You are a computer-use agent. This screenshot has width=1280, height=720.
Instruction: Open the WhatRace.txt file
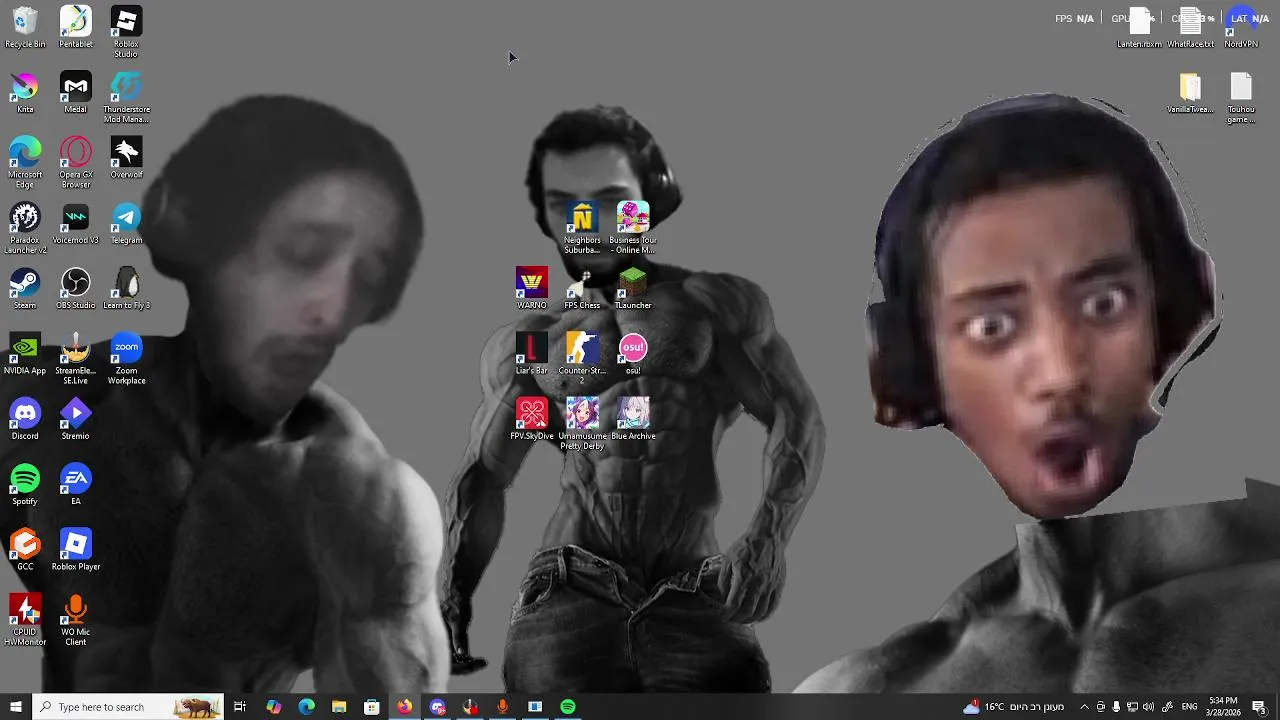click(x=1190, y=28)
